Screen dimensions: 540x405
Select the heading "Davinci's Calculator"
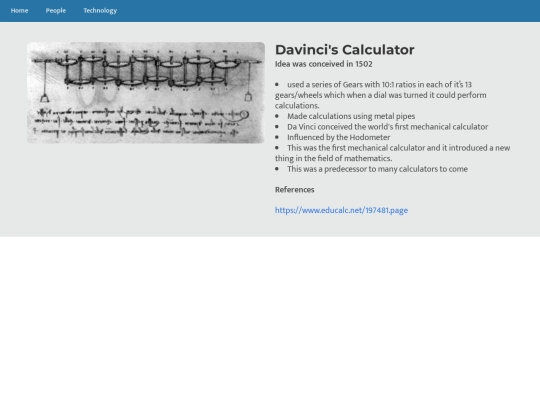(344, 50)
